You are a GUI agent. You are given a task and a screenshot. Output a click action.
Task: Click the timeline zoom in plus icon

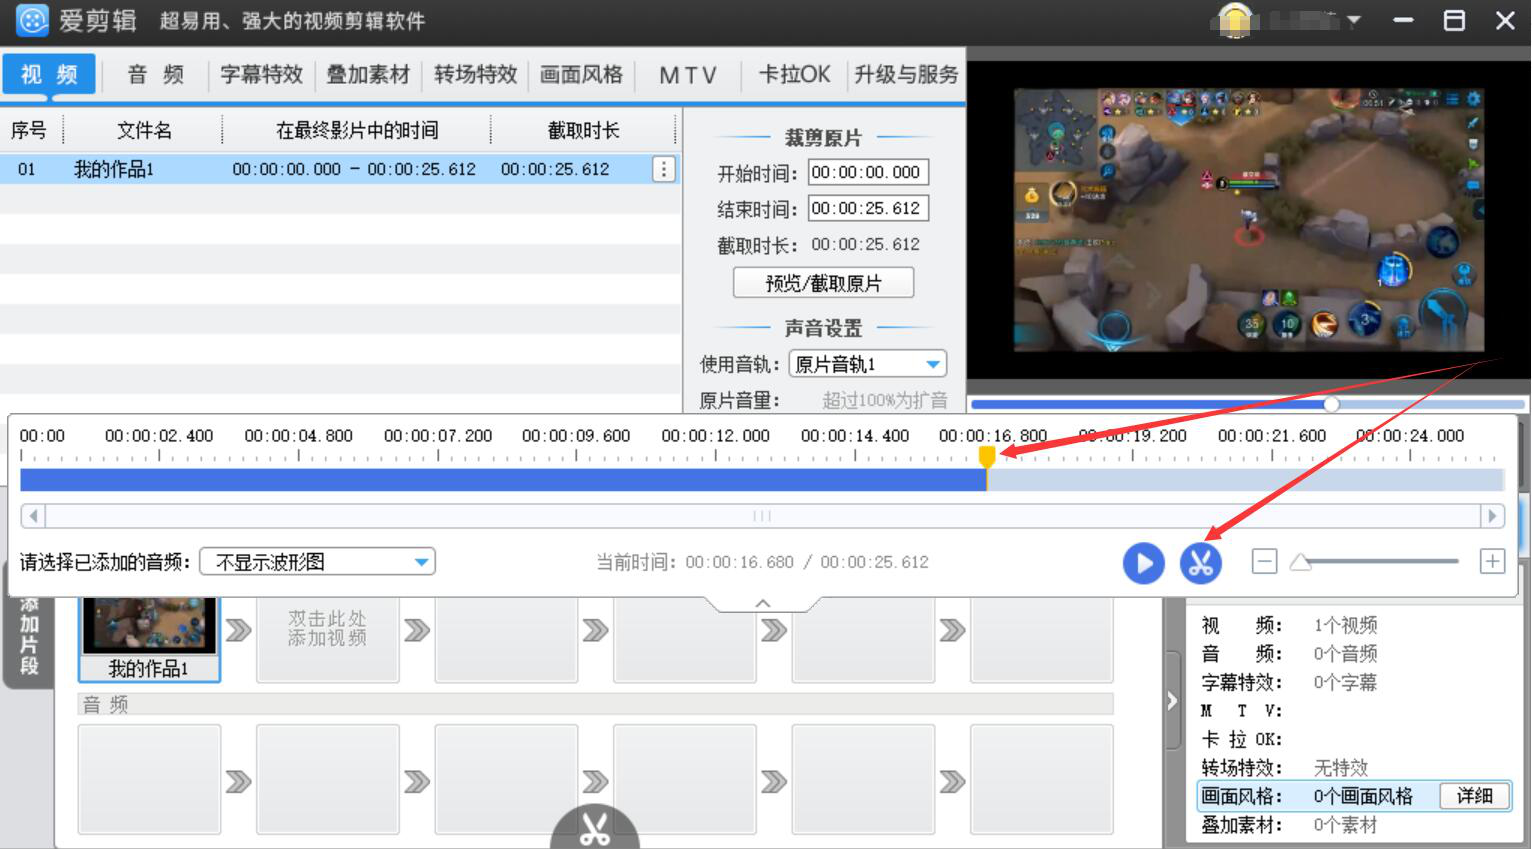[x=1492, y=561]
